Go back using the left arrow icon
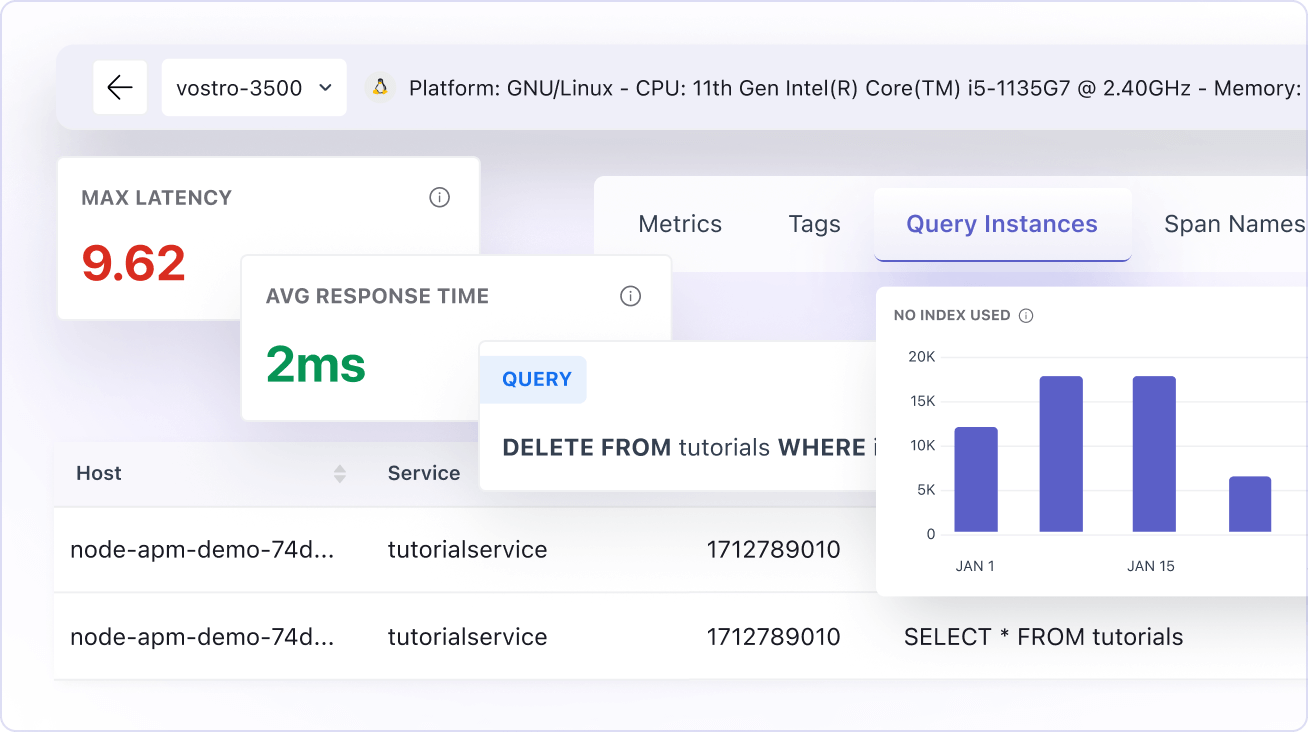The width and height of the screenshot is (1308, 732). [x=120, y=87]
